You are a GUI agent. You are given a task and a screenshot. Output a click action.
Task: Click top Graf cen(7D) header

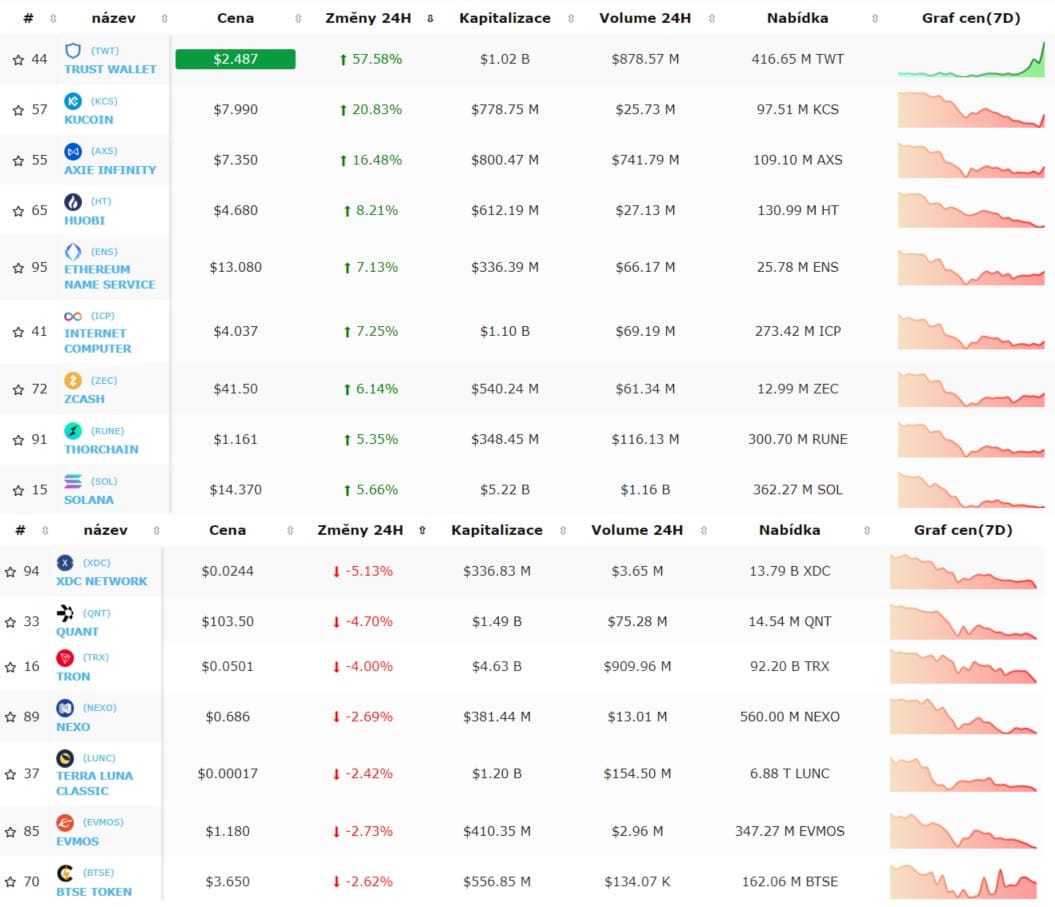(971, 18)
